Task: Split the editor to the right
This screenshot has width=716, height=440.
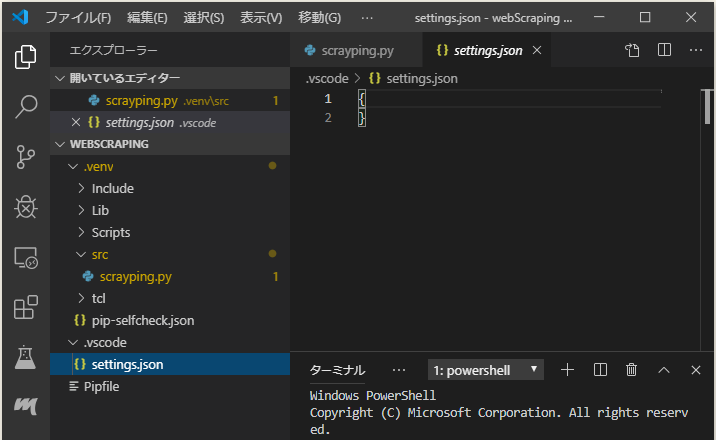Action: pyautogui.click(x=664, y=50)
